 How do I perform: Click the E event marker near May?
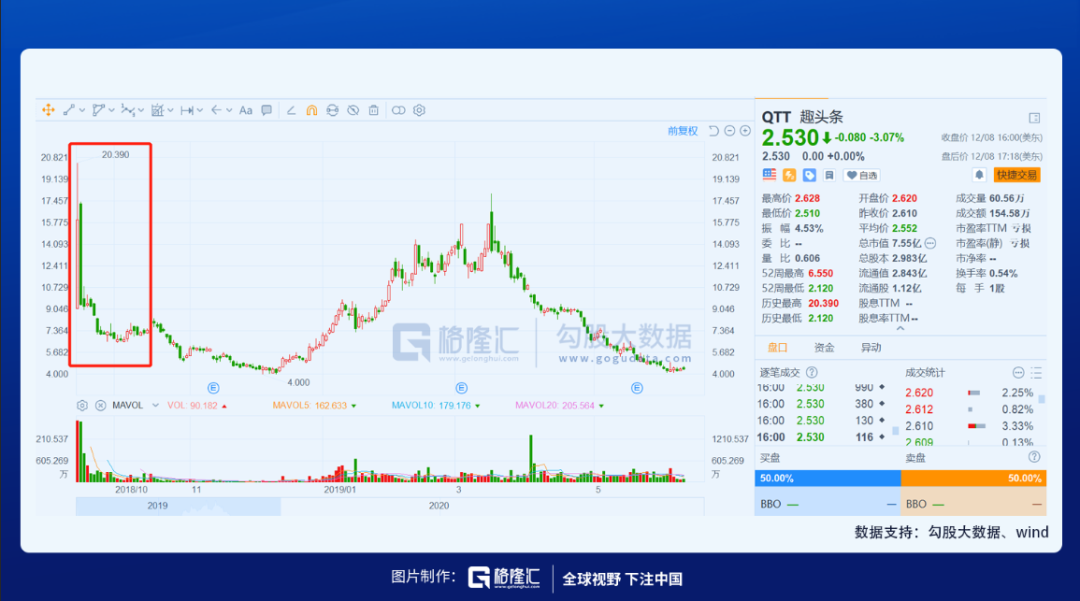click(x=637, y=388)
